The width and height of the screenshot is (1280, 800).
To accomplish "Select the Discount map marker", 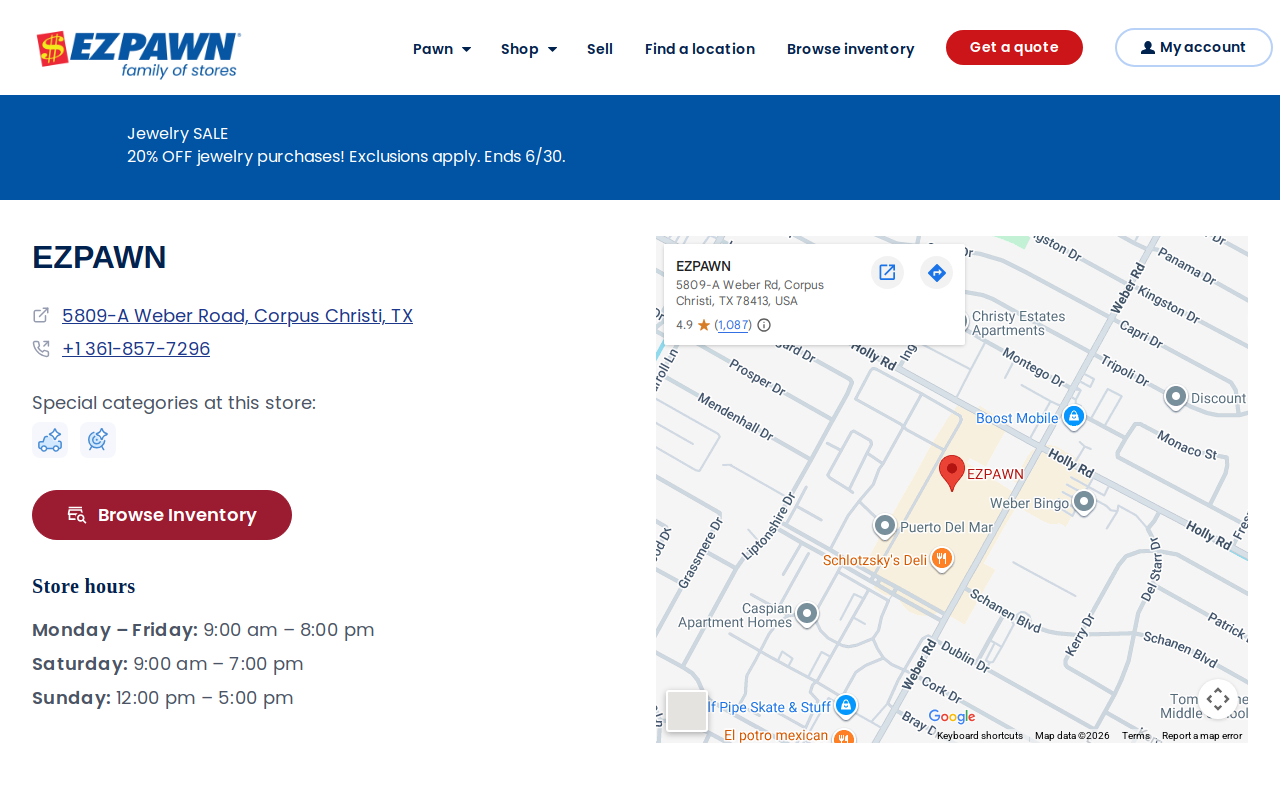I will coord(1176,397).
